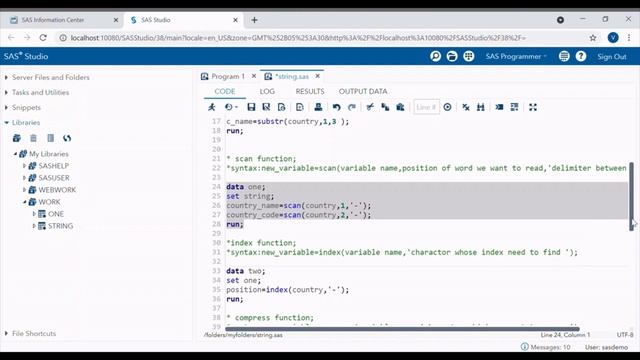The width and height of the screenshot is (640, 360).
Task: Refresh the Libraries list
Action: coord(67,138)
